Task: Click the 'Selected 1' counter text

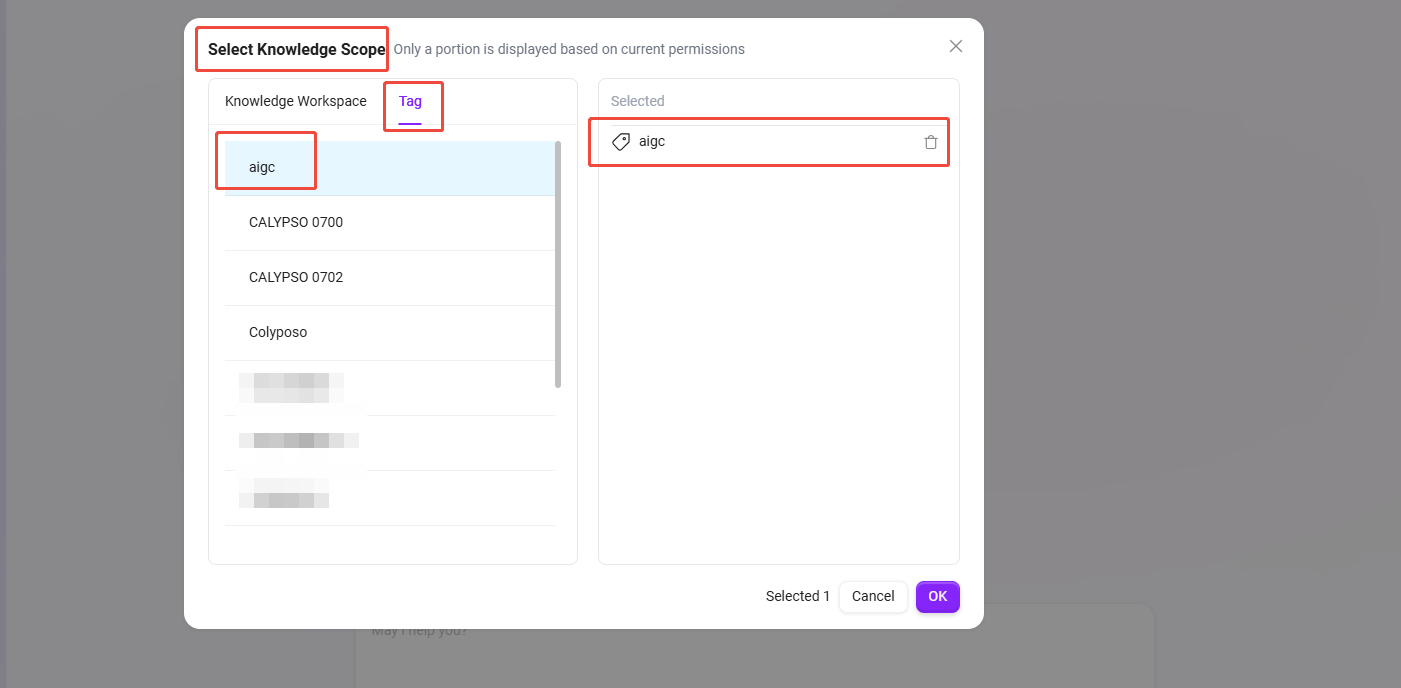Action: tap(797, 596)
